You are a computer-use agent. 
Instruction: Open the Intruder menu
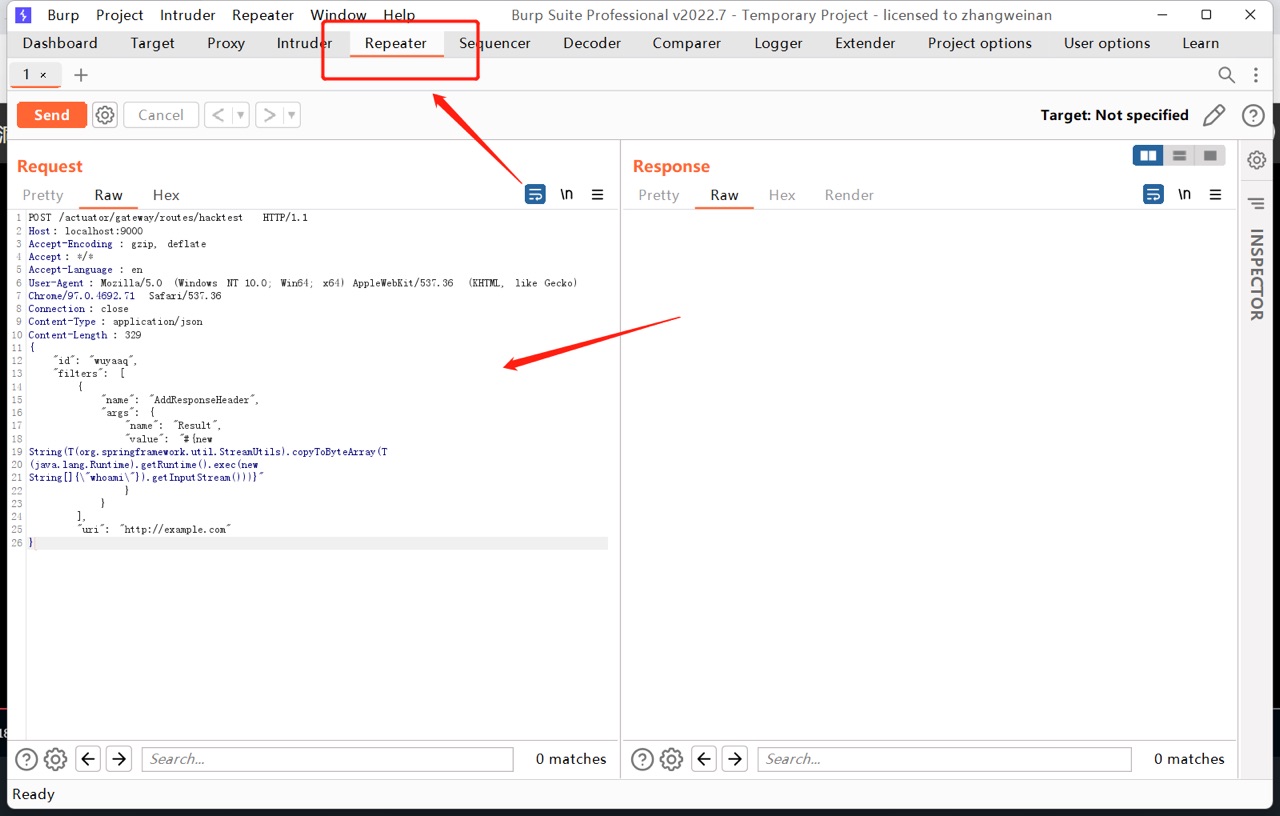tap(188, 15)
